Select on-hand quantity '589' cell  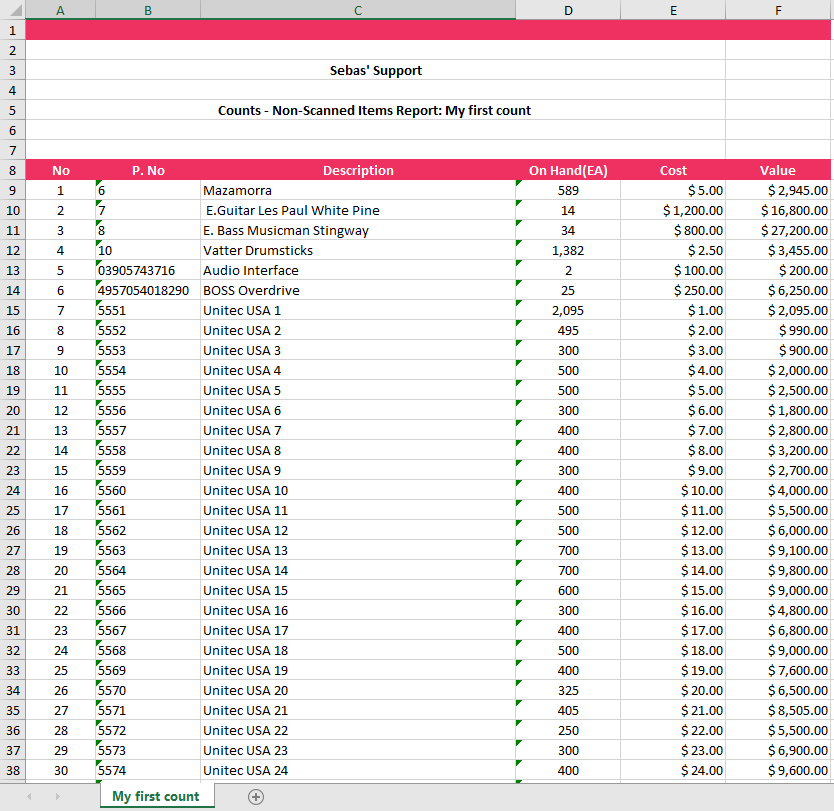pos(568,190)
